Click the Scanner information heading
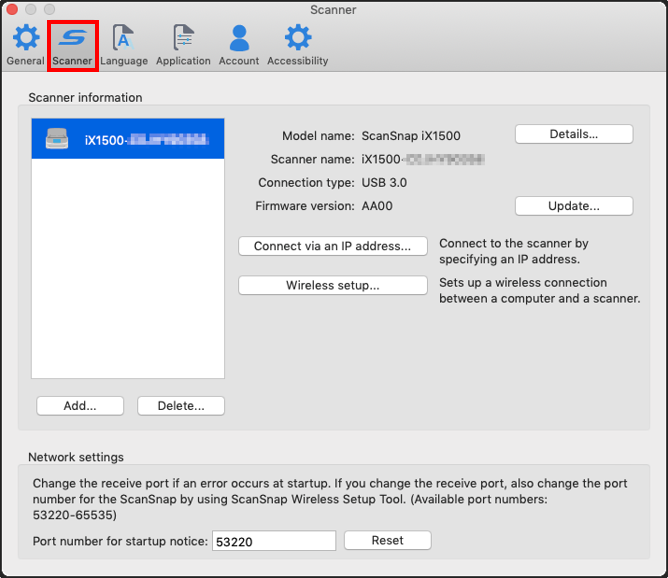 (85, 98)
